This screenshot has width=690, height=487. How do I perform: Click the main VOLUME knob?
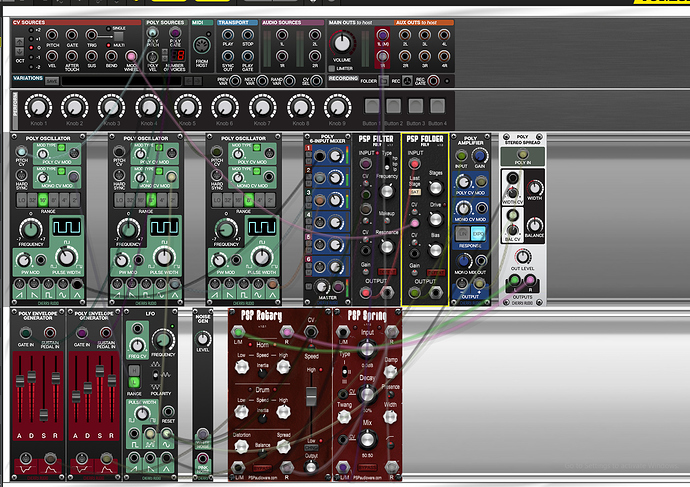(342, 44)
